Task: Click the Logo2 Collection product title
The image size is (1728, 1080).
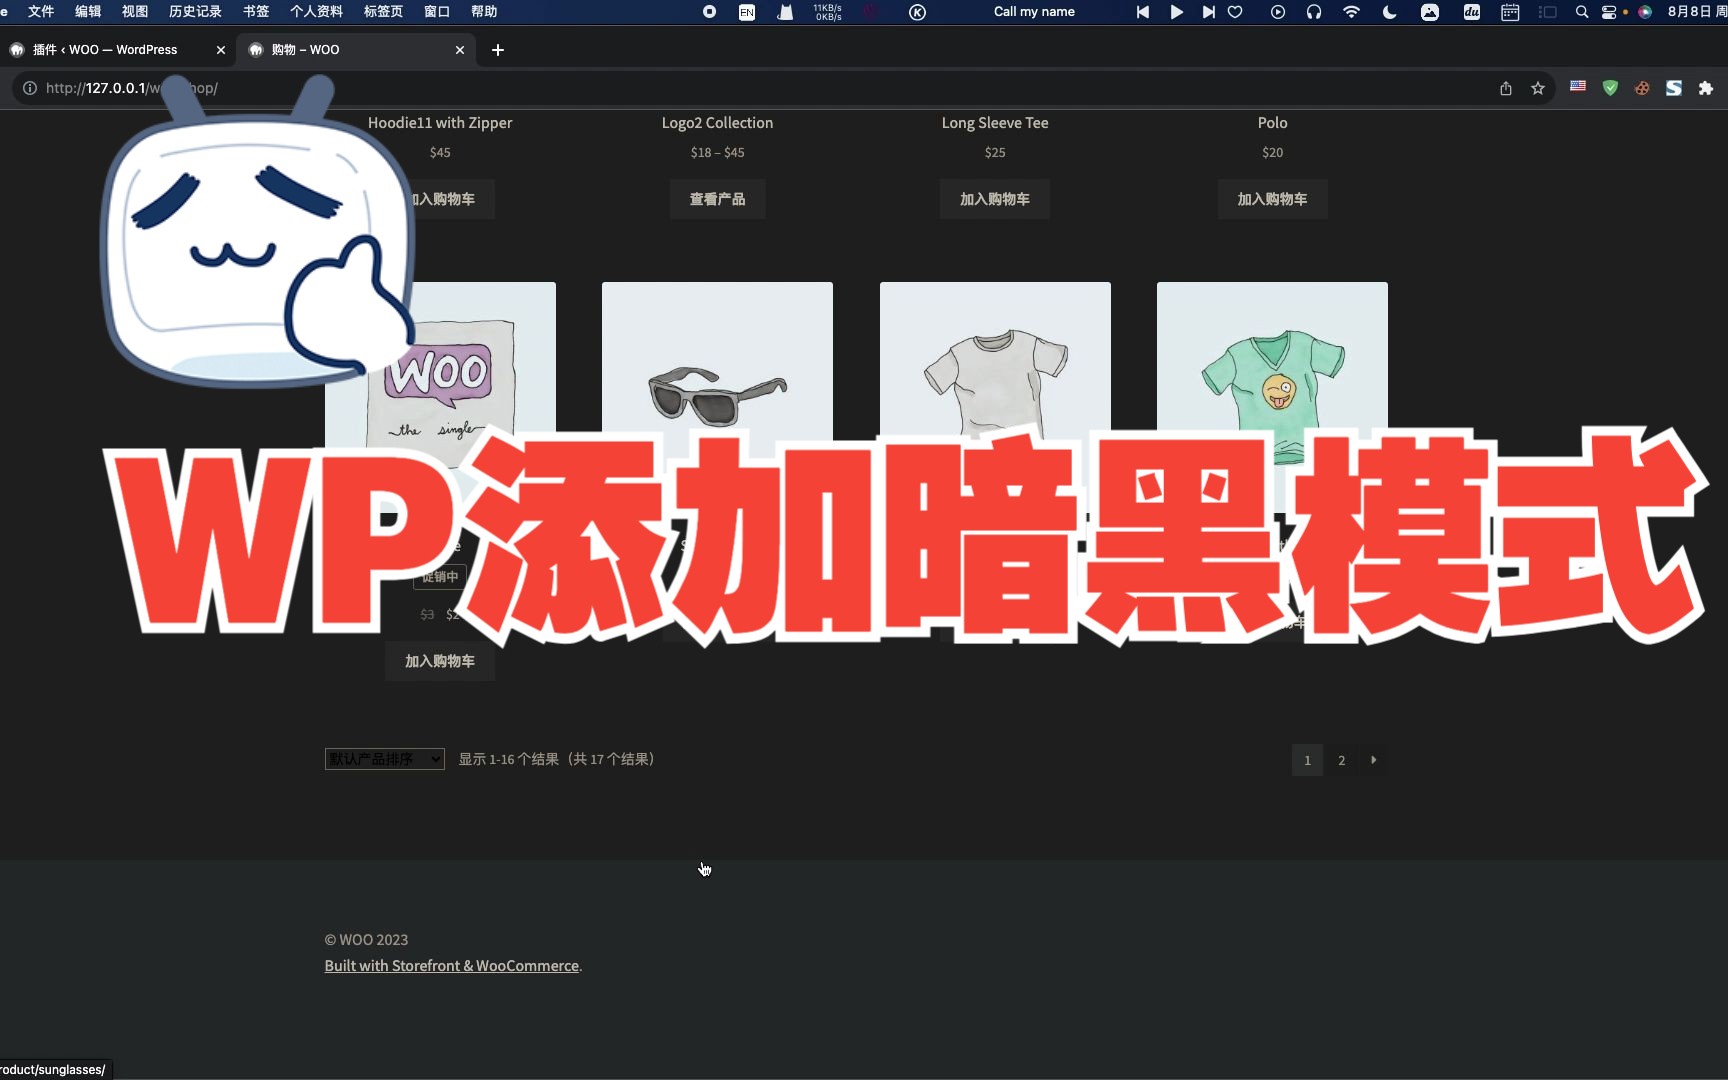Action: tap(717, 123)
